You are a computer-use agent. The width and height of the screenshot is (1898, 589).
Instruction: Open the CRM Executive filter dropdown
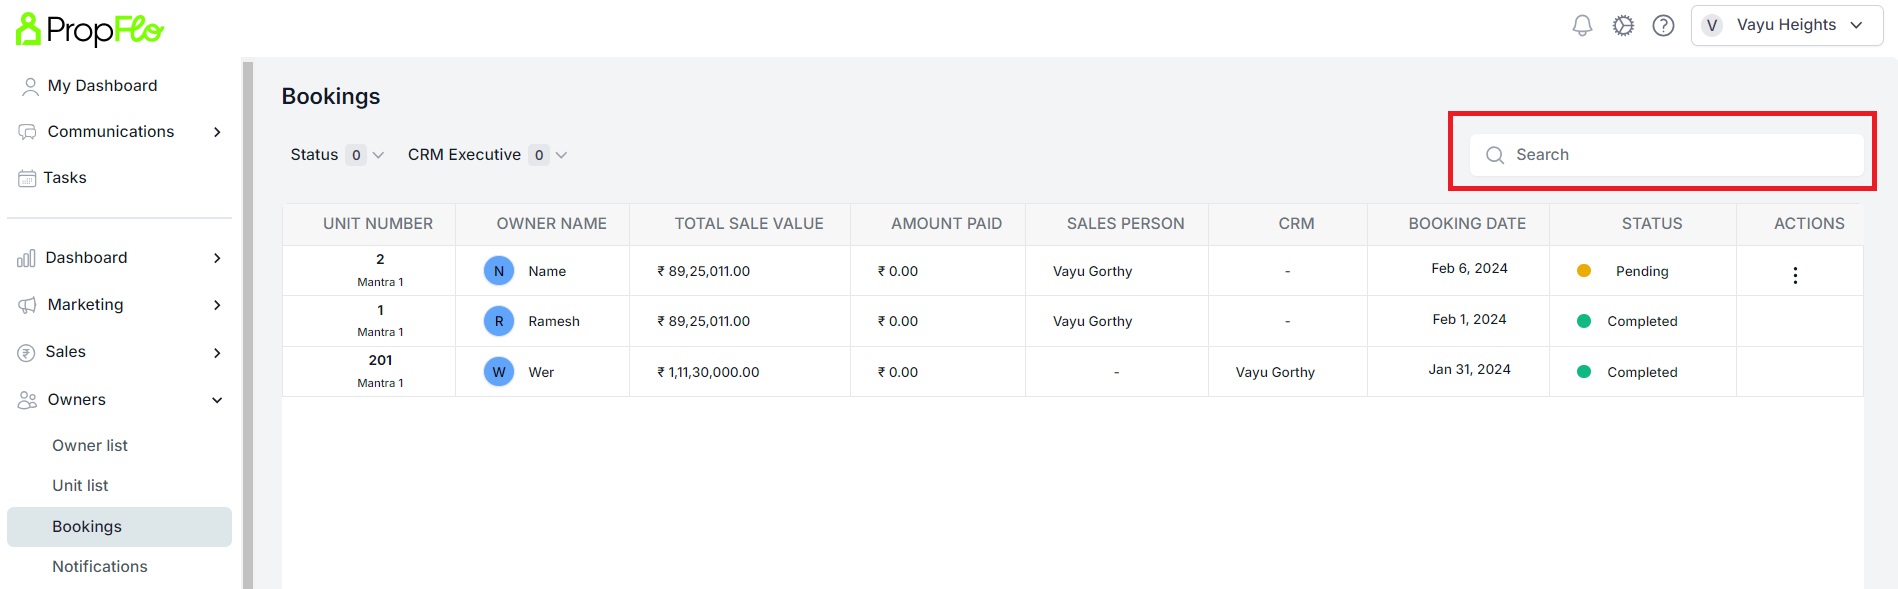click(x=487, y=155)
